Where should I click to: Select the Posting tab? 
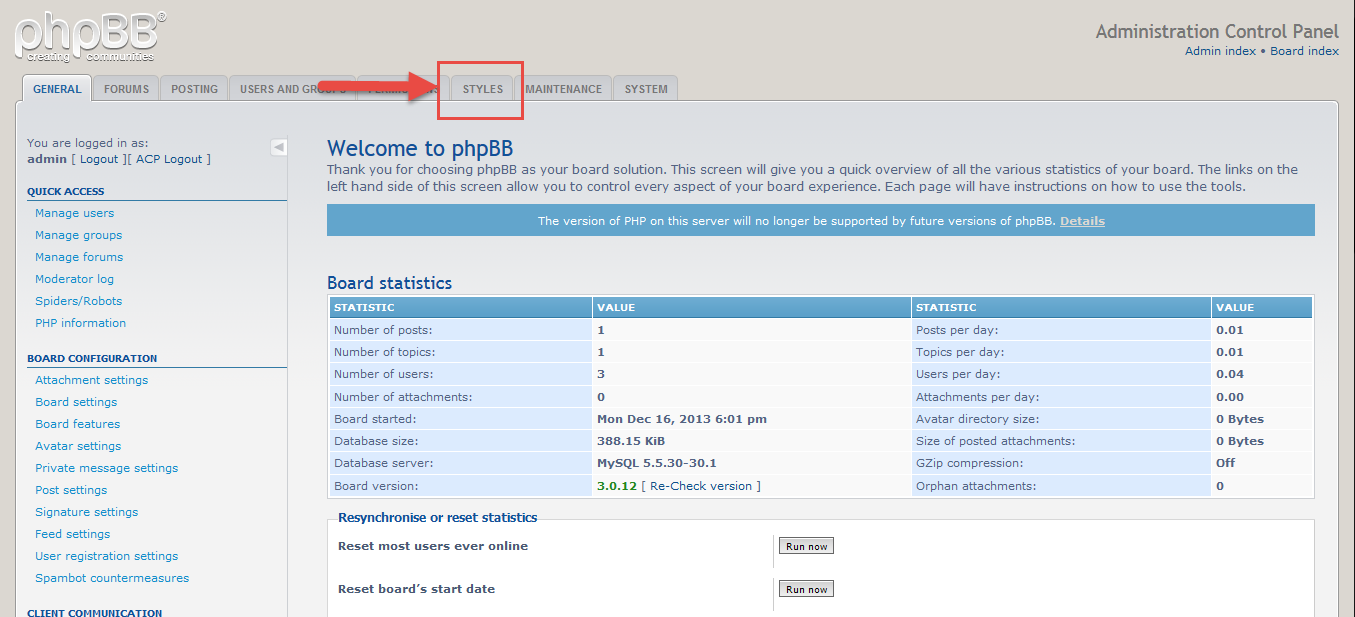coord(193,88)
